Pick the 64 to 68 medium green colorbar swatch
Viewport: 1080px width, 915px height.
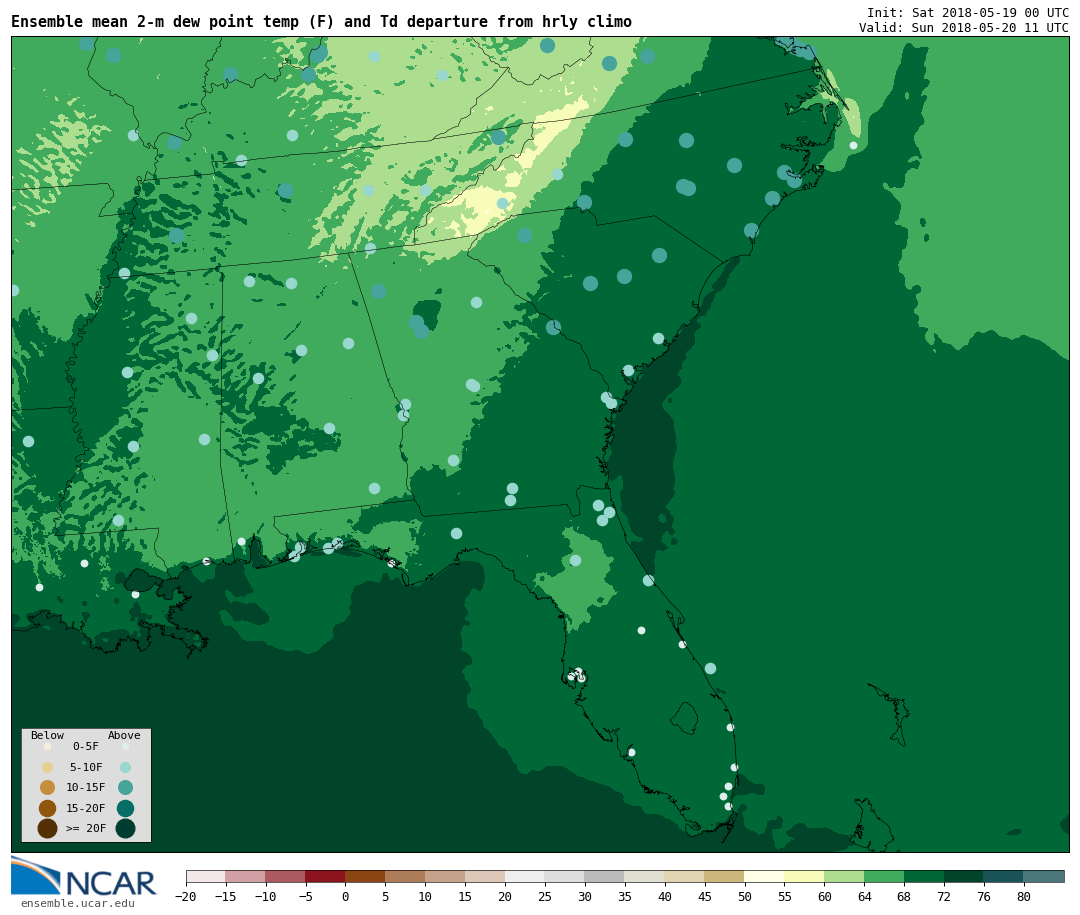tap(885, 876)
